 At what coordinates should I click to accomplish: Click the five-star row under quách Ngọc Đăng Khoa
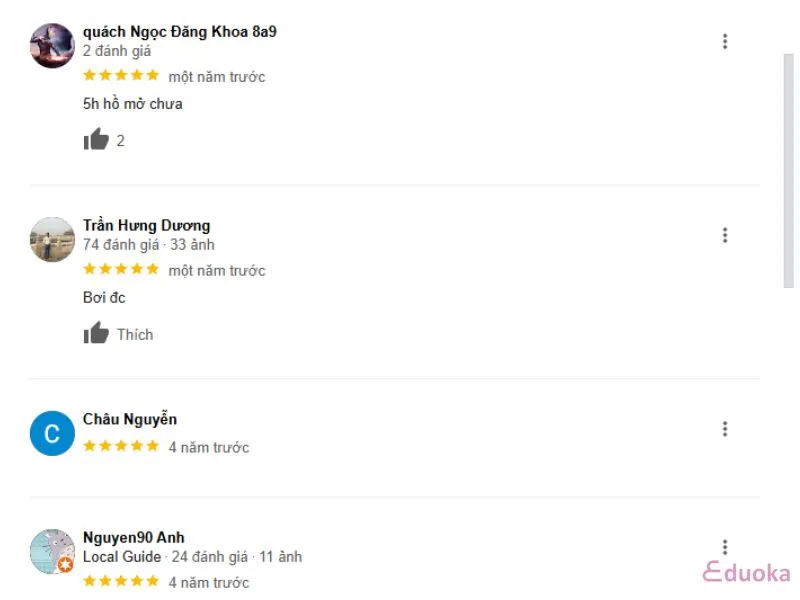[x=121, y=74]
